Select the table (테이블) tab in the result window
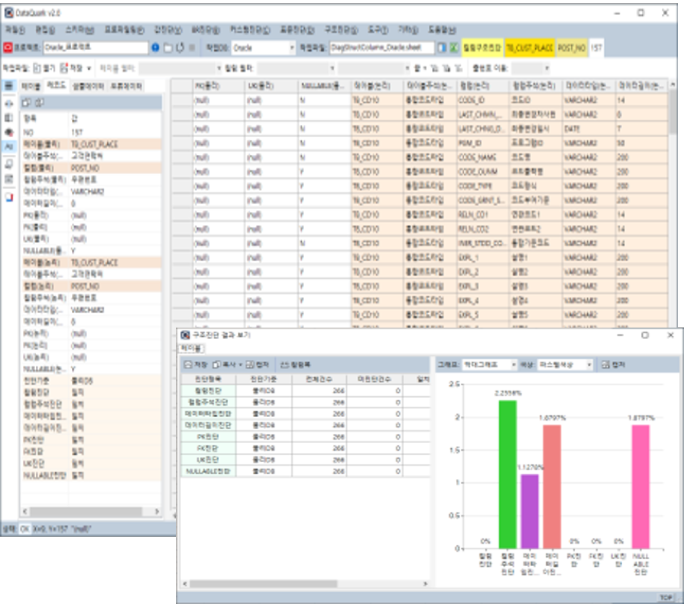The image size is (684, 608). point(191,347)
